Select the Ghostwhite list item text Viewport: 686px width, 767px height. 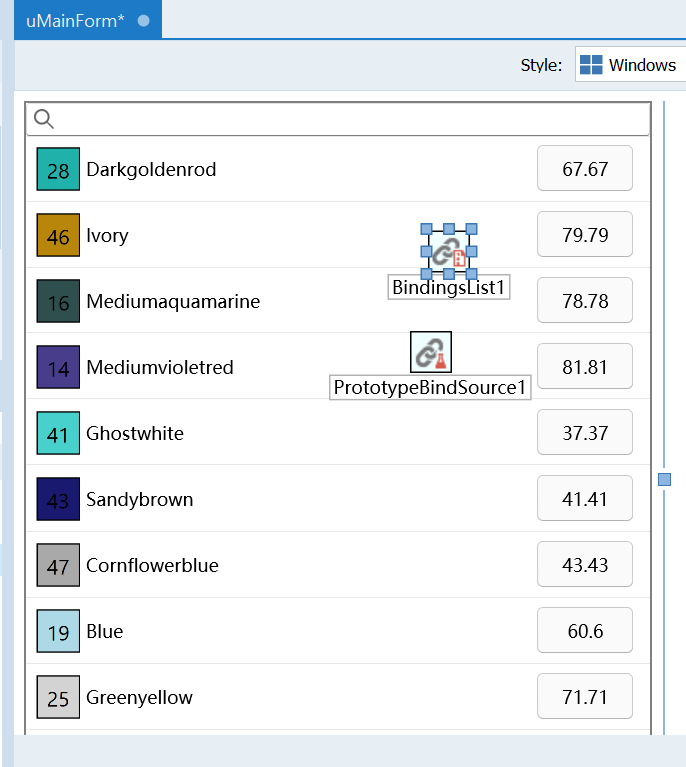pos(135,433)
